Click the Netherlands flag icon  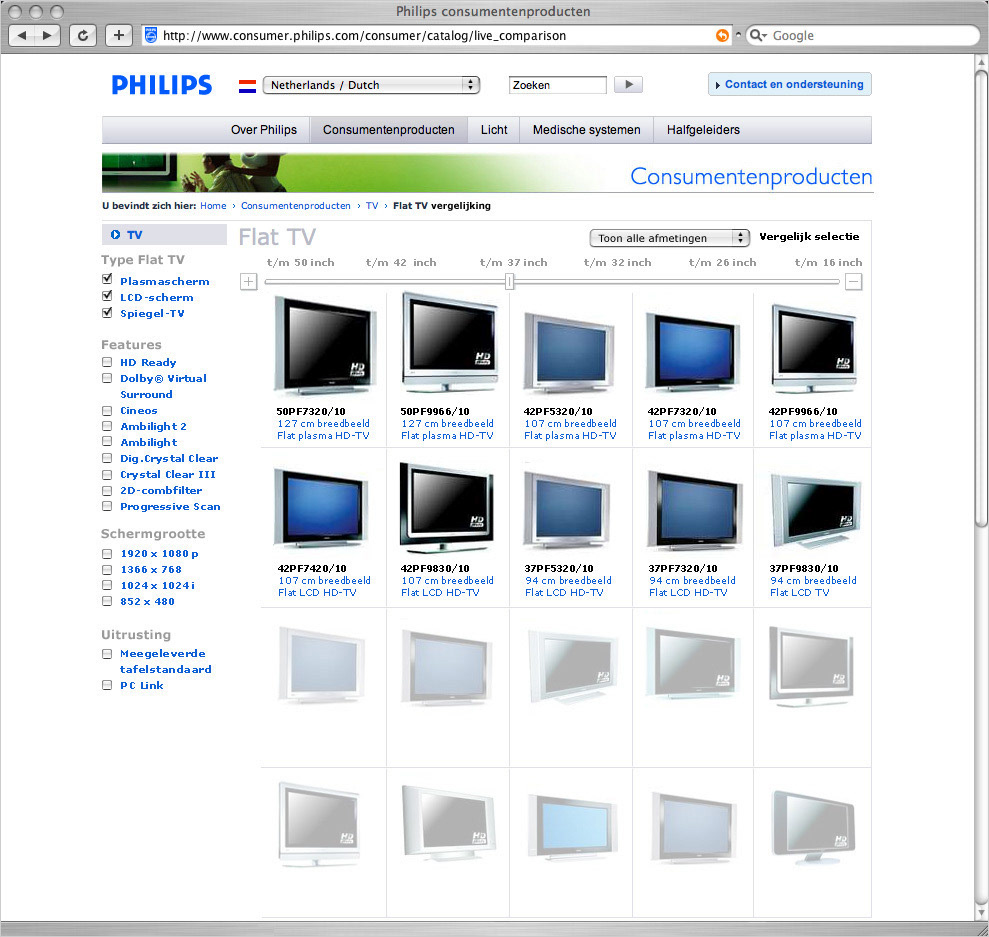coord(247,86)
